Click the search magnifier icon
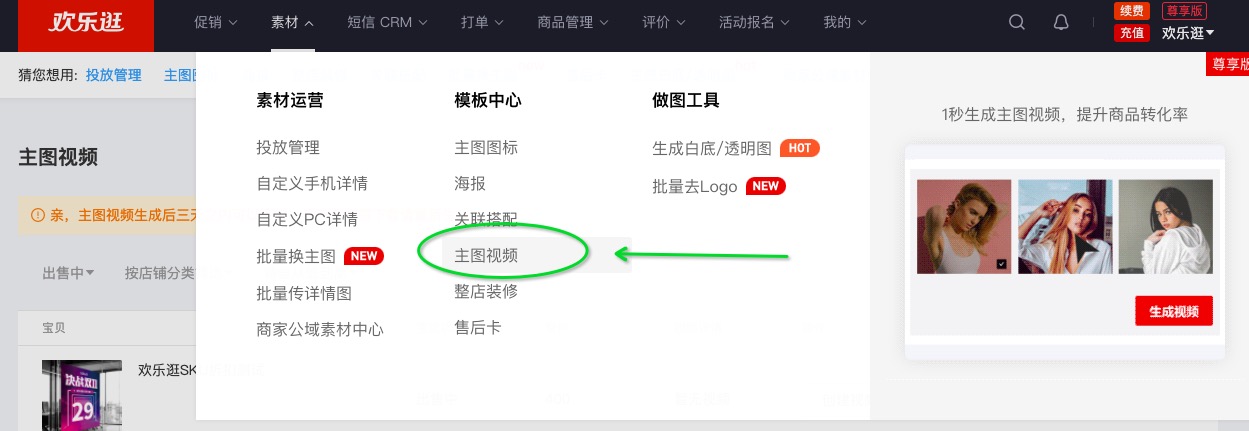1249x431 pixels. click(x=1017, y=22)
